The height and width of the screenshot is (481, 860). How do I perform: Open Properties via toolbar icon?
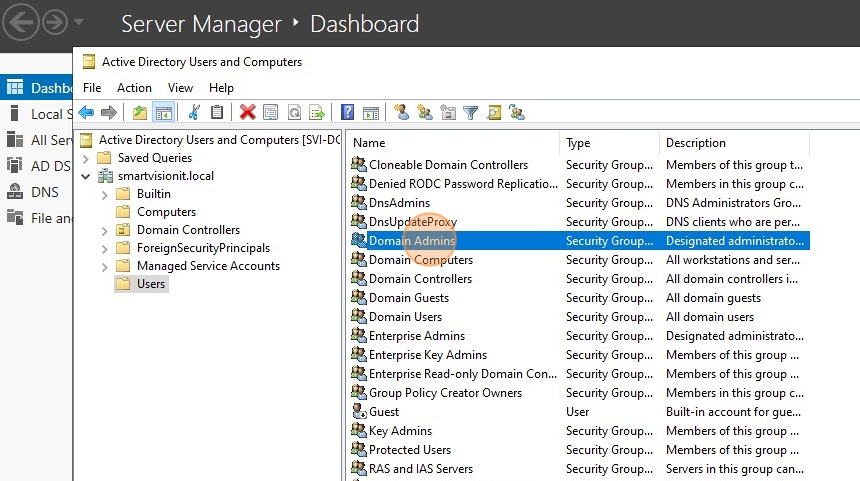coord(270,113)
